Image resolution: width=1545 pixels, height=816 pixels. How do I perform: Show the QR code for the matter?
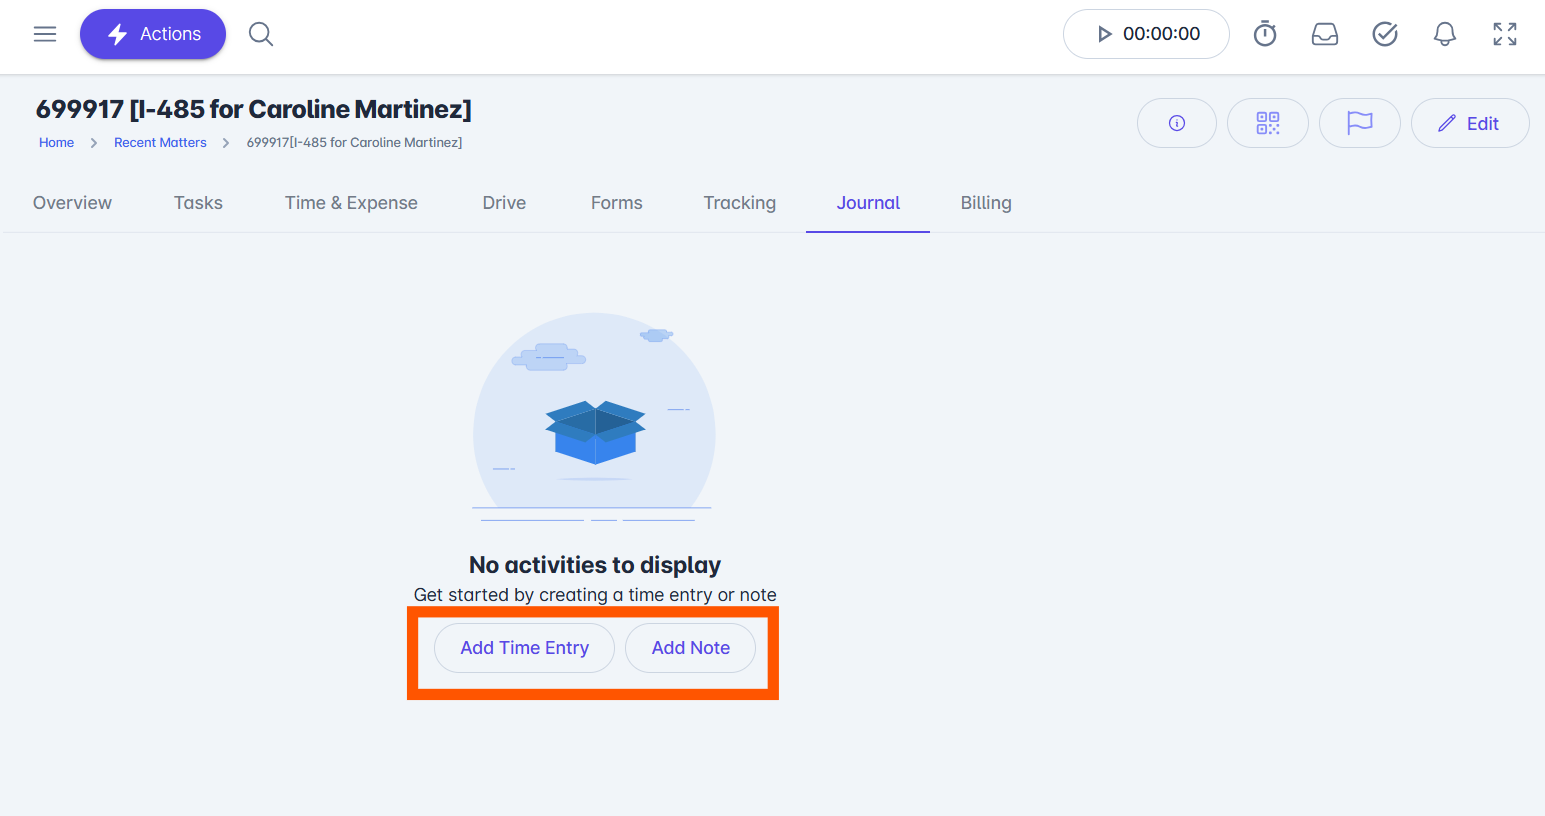pyautogui.click(x=1268, y=123)
